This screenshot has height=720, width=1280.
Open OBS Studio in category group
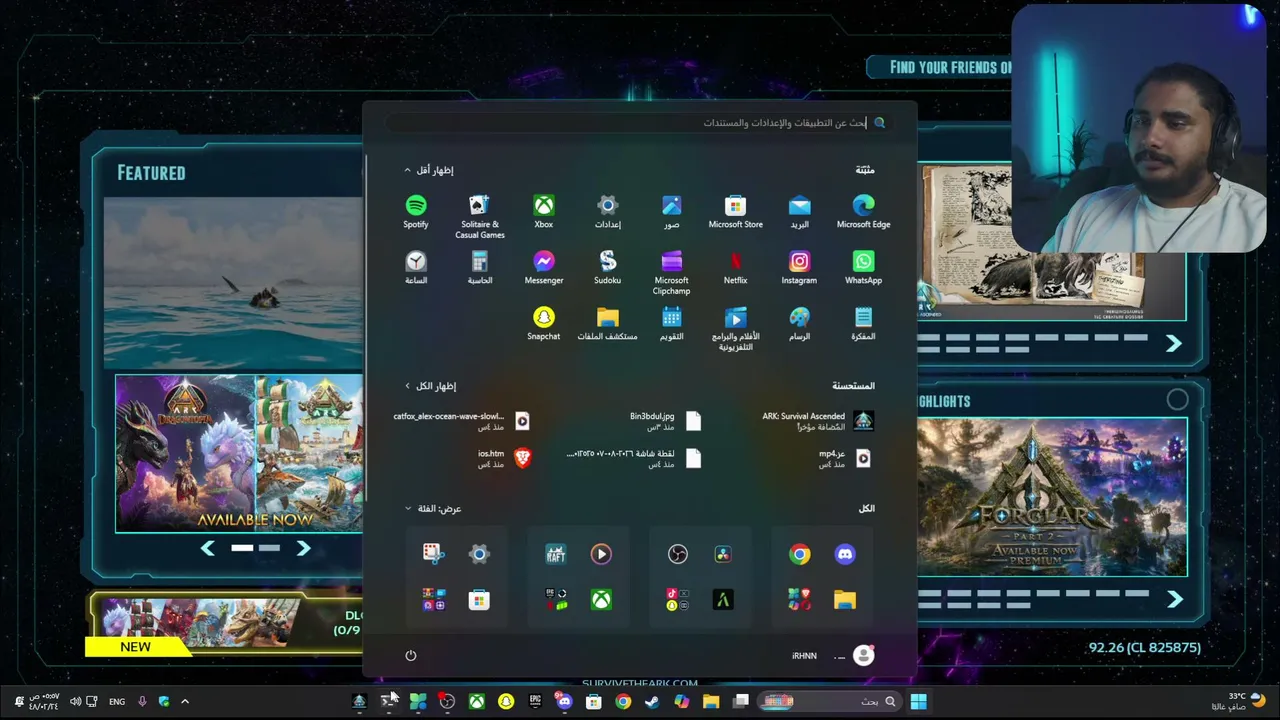[x=677, y=554]
